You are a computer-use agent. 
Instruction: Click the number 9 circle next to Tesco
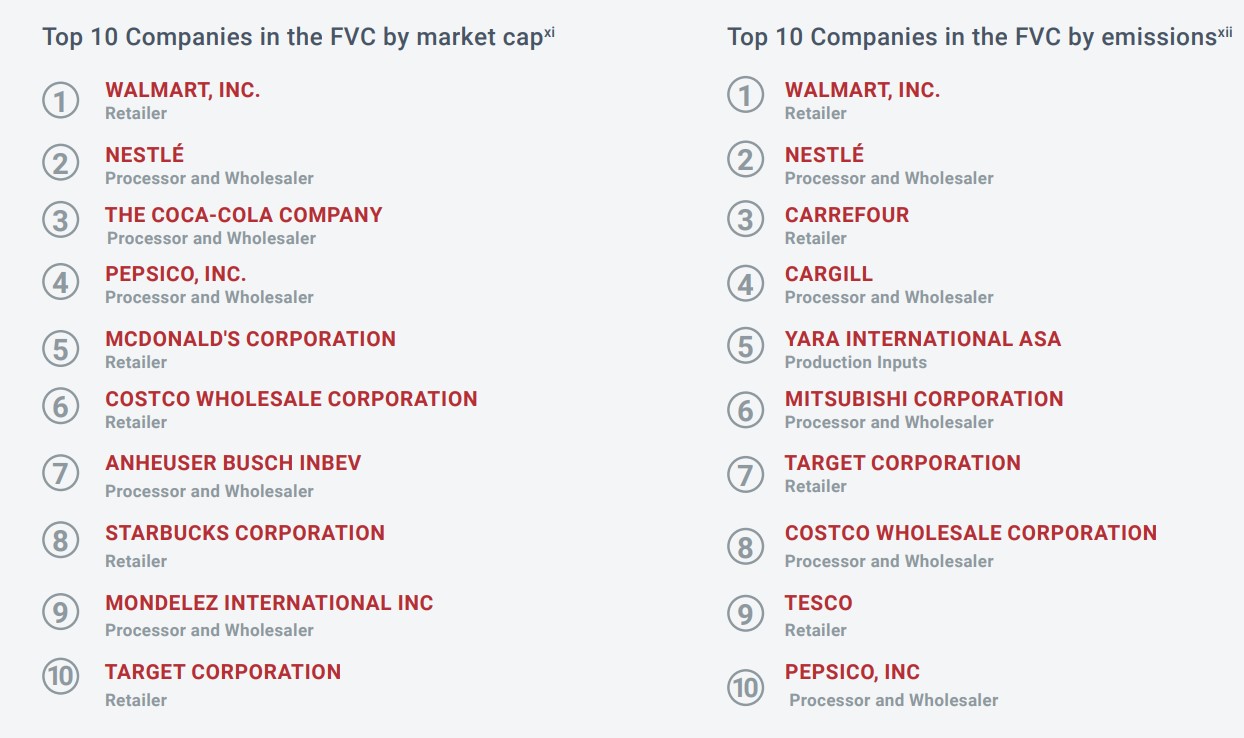(x=745, y=612)
